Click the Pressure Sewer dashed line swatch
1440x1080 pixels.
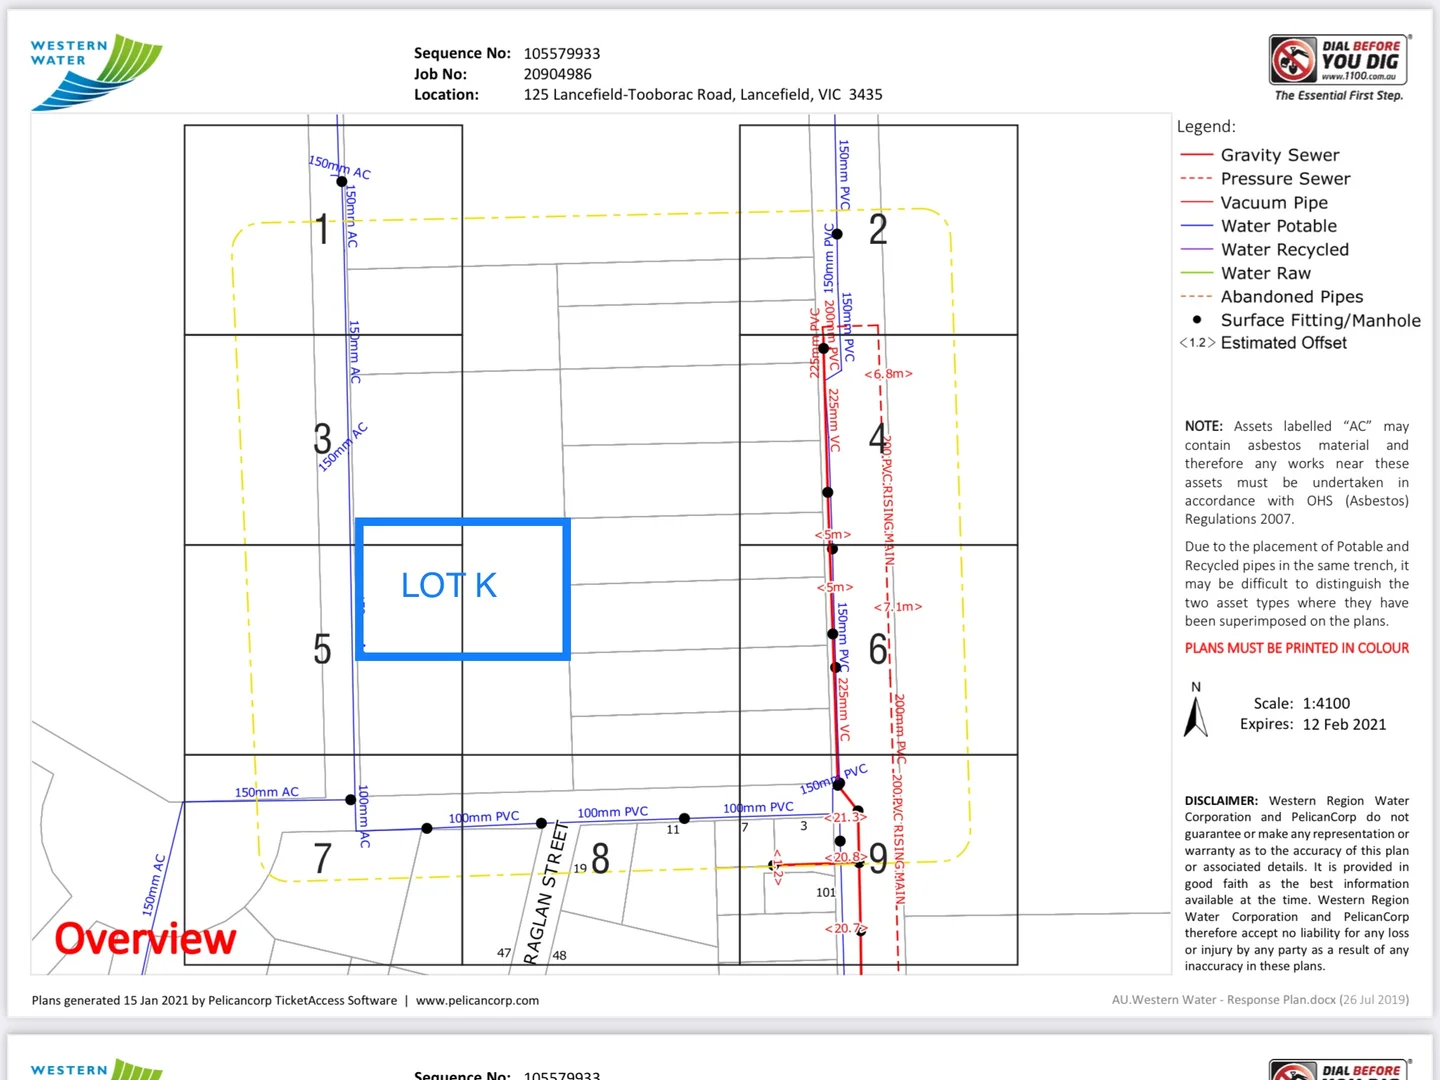click(1197, 179)
